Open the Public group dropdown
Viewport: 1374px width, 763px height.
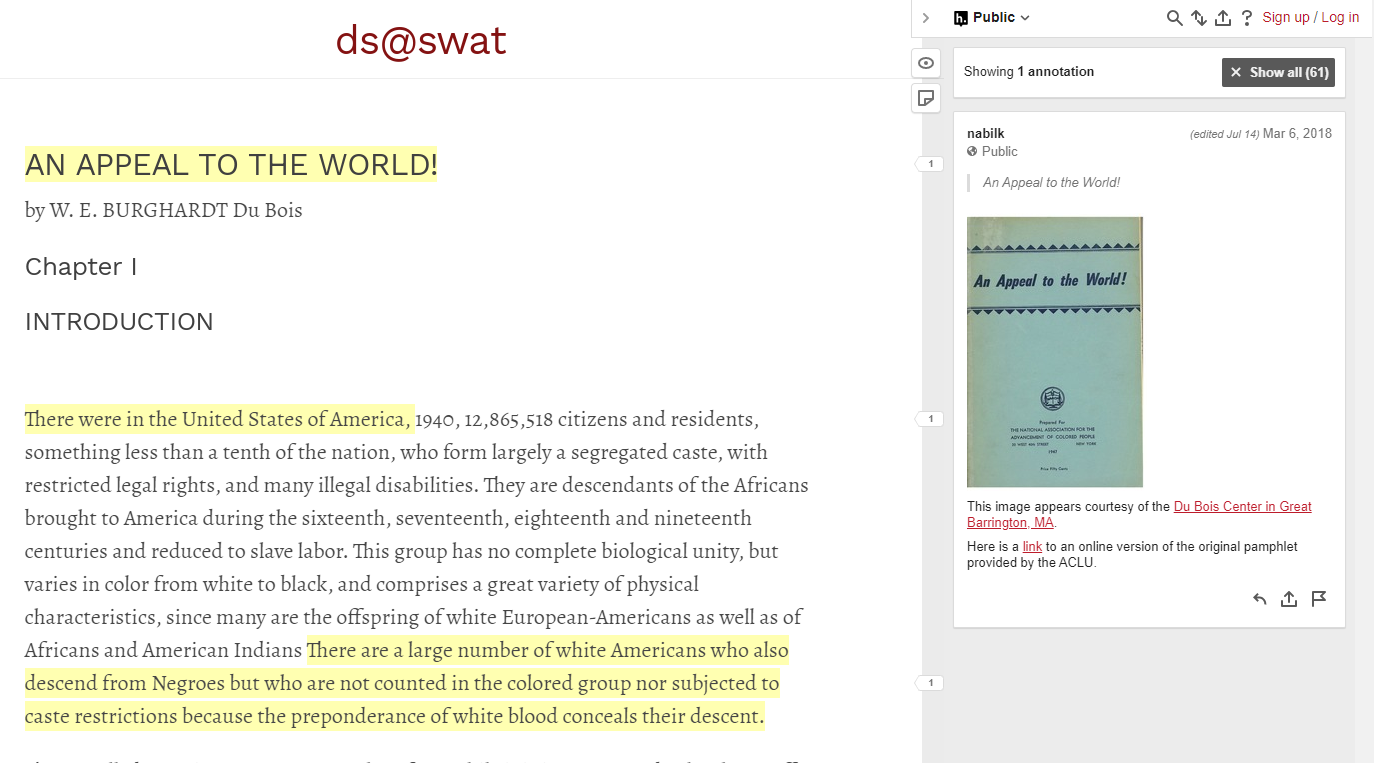point(991,18)
